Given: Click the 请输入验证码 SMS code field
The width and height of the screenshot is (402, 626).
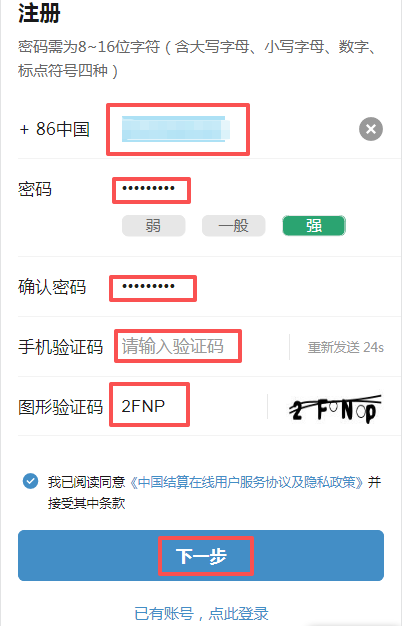Looking at the screenshot, I should click(178, 346).
